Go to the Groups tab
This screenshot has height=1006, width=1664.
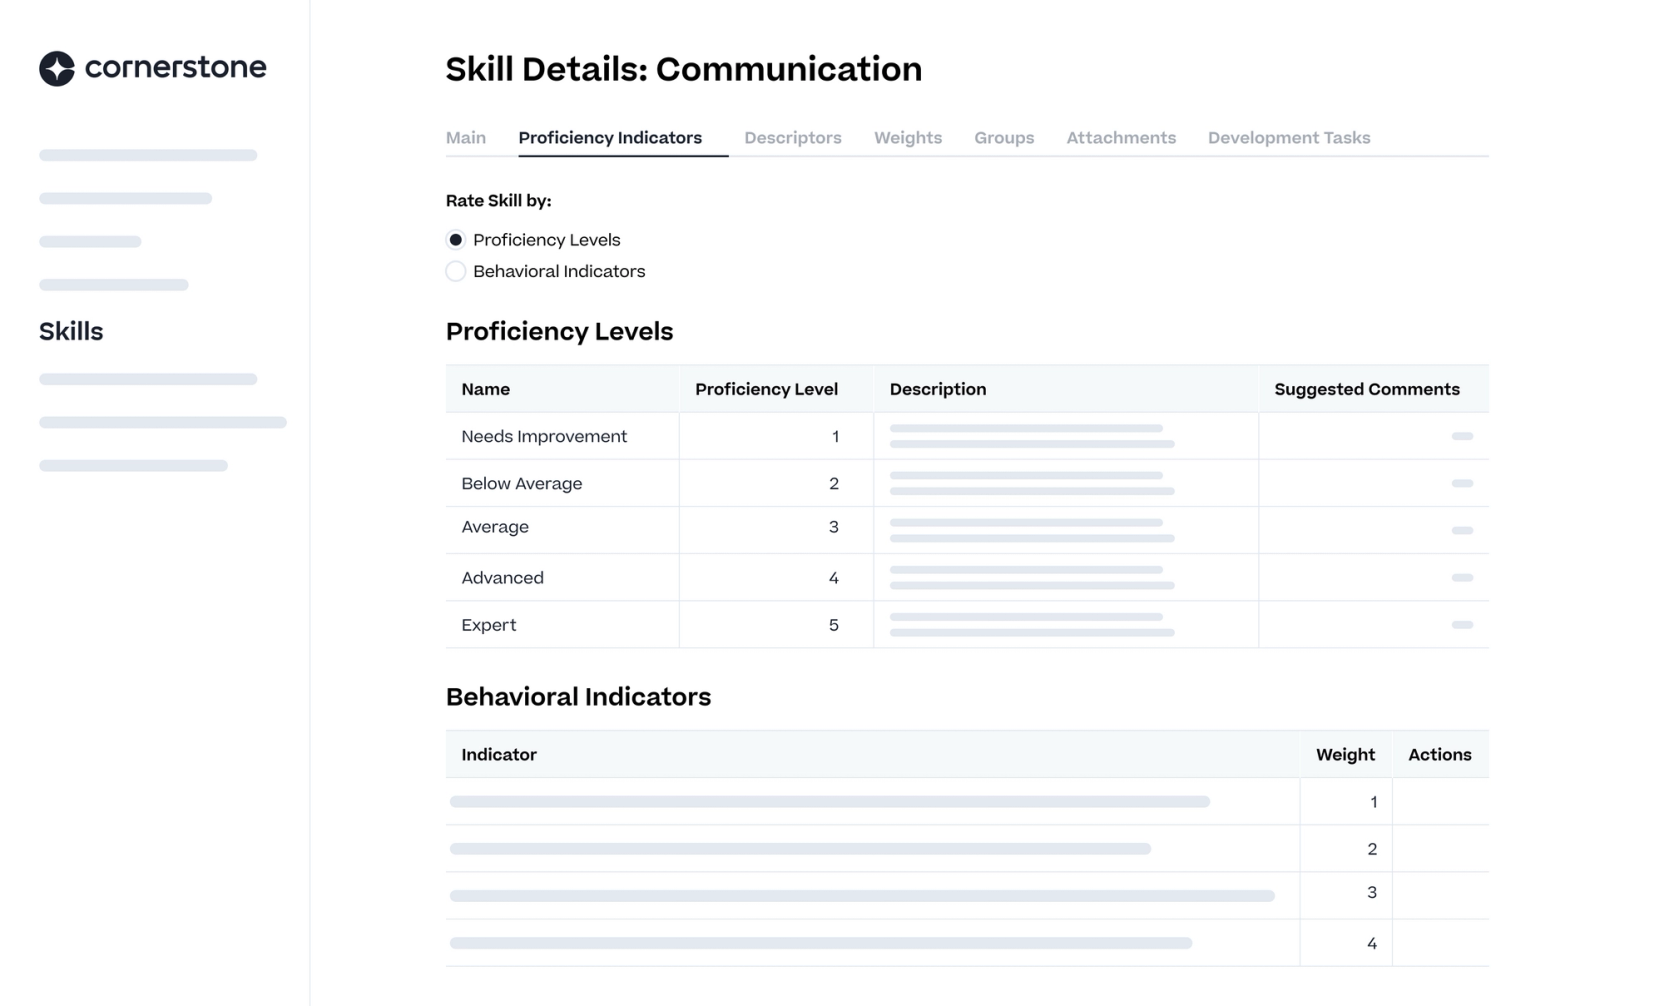[1003, 138]
